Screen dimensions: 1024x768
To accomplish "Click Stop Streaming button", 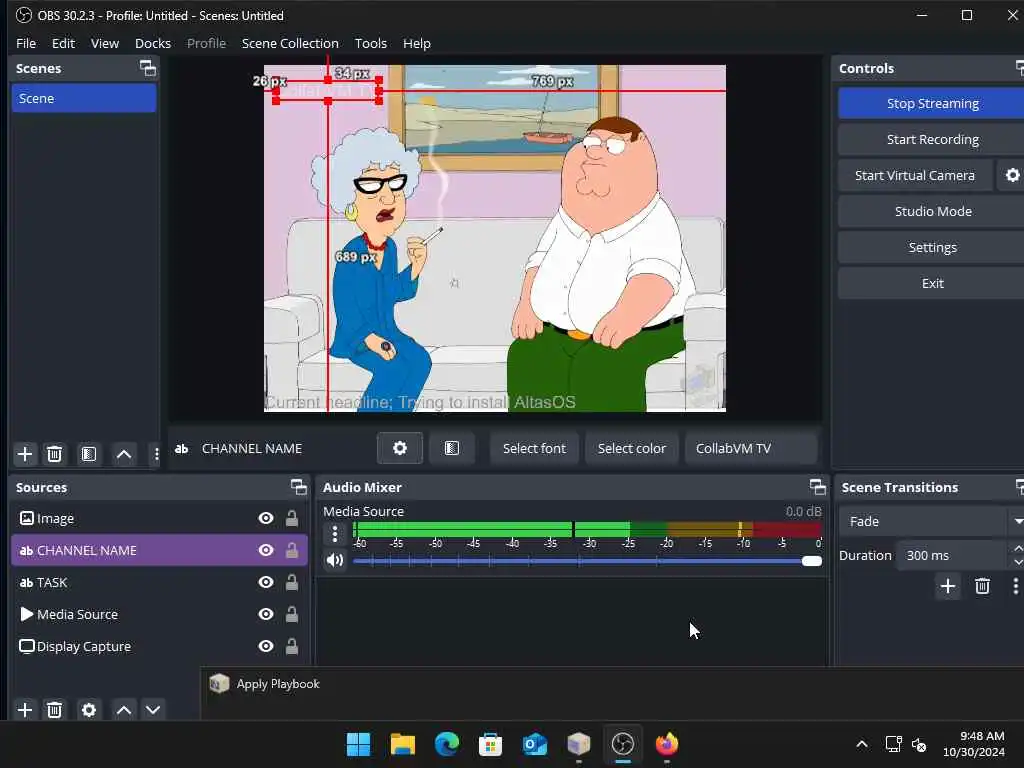I will 932,103.
